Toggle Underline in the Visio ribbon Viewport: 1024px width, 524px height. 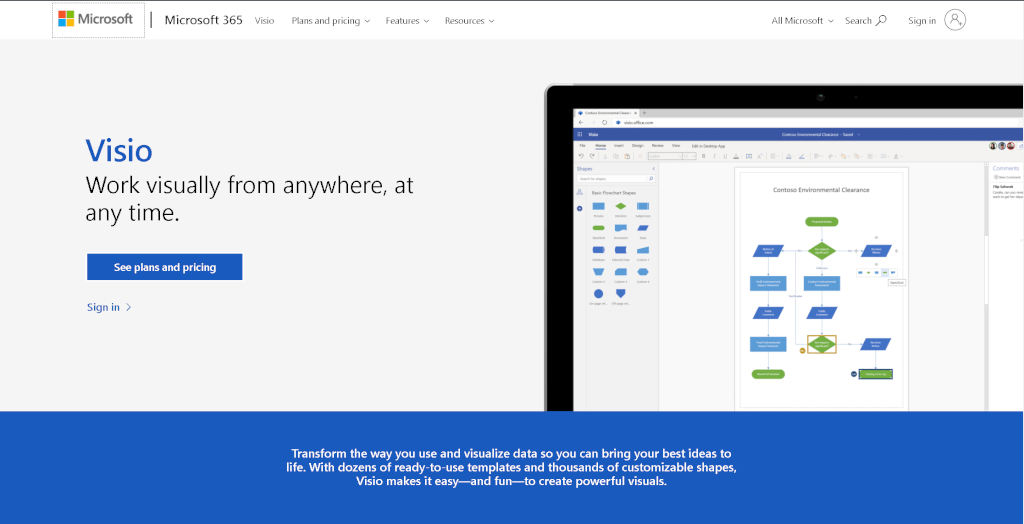tap(725, 156)
